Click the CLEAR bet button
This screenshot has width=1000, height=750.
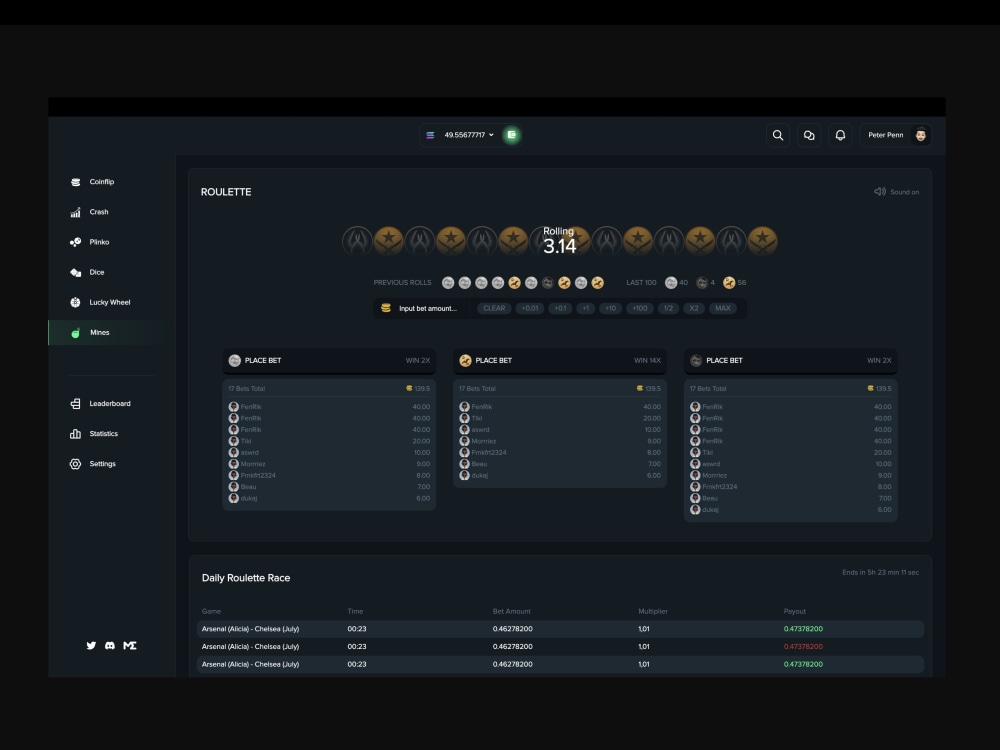click(x=494, y=309)
